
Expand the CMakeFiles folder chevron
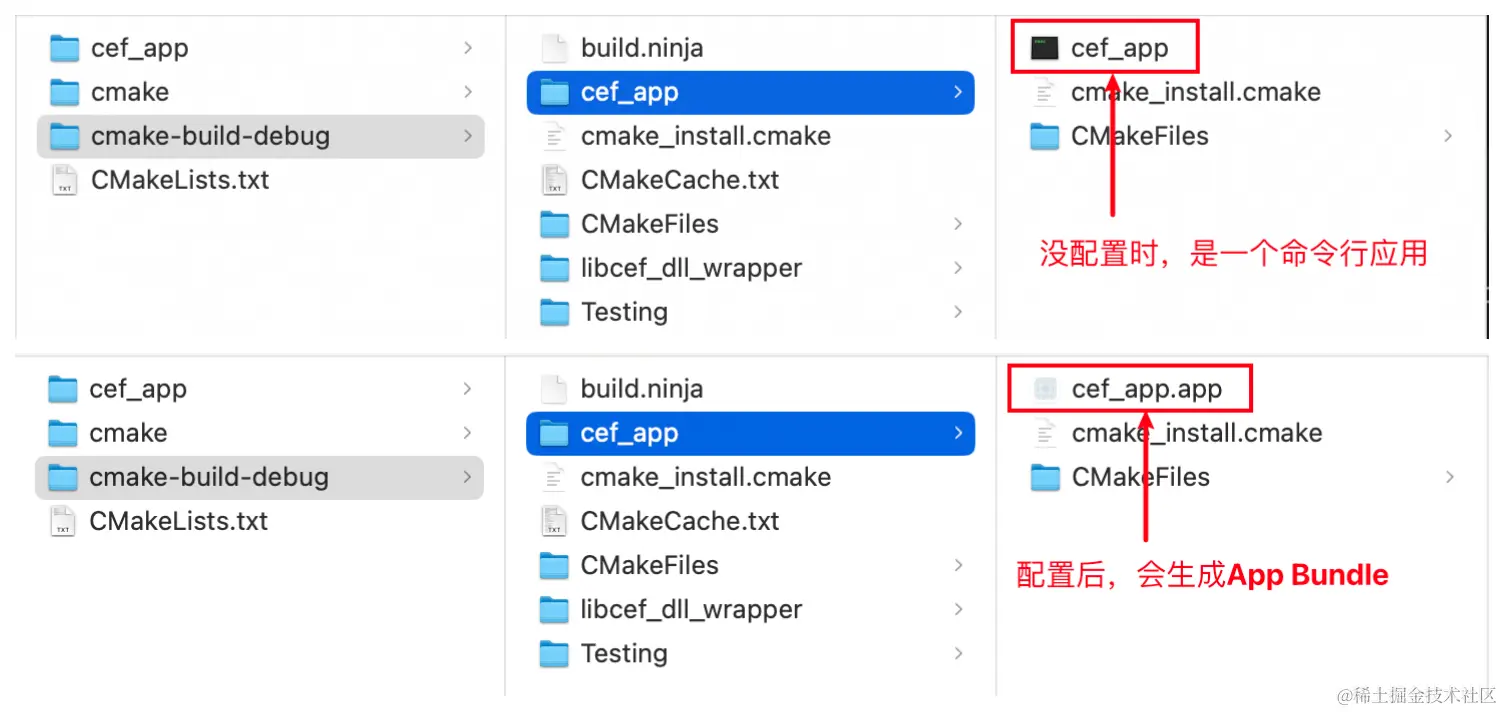click(x=959, y=224)
